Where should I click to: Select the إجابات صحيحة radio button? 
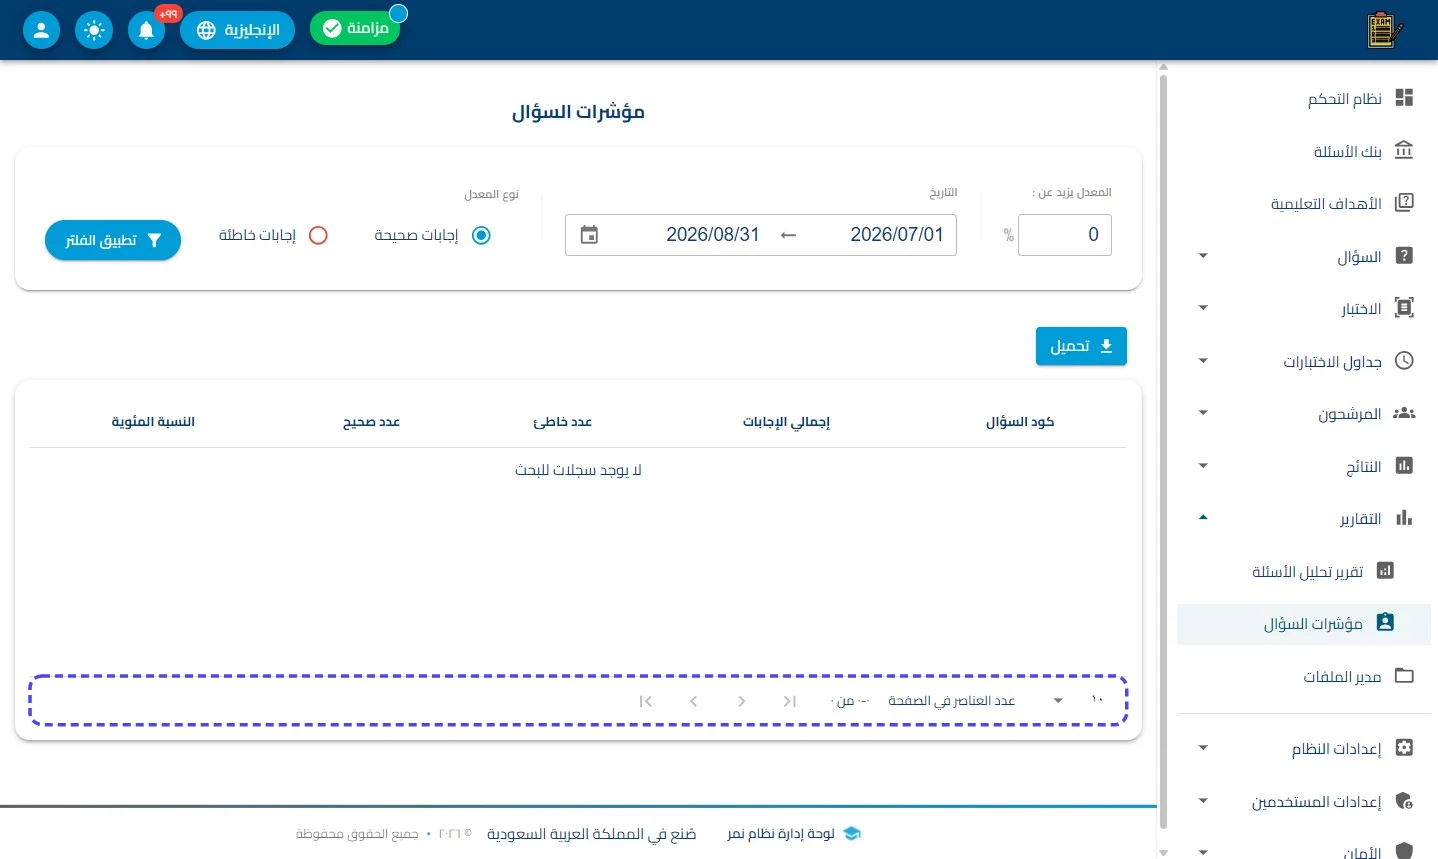[x=481, y=236]
